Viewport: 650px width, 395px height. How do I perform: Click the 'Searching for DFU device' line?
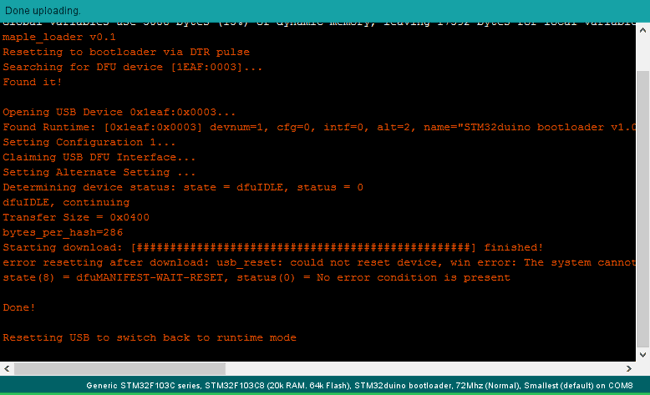click(x=132, y=67)
